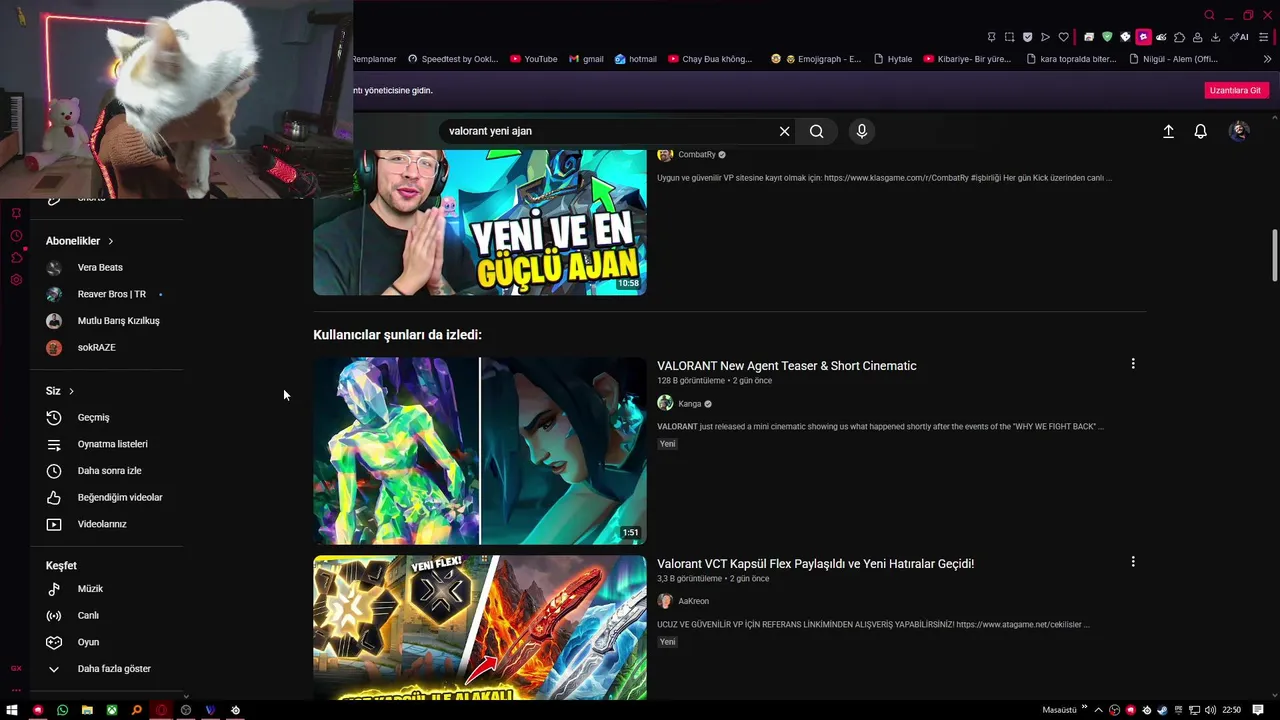
Task: Start voice search with the microphone icon
Action: pyautogui.click(x=861, y=131)
